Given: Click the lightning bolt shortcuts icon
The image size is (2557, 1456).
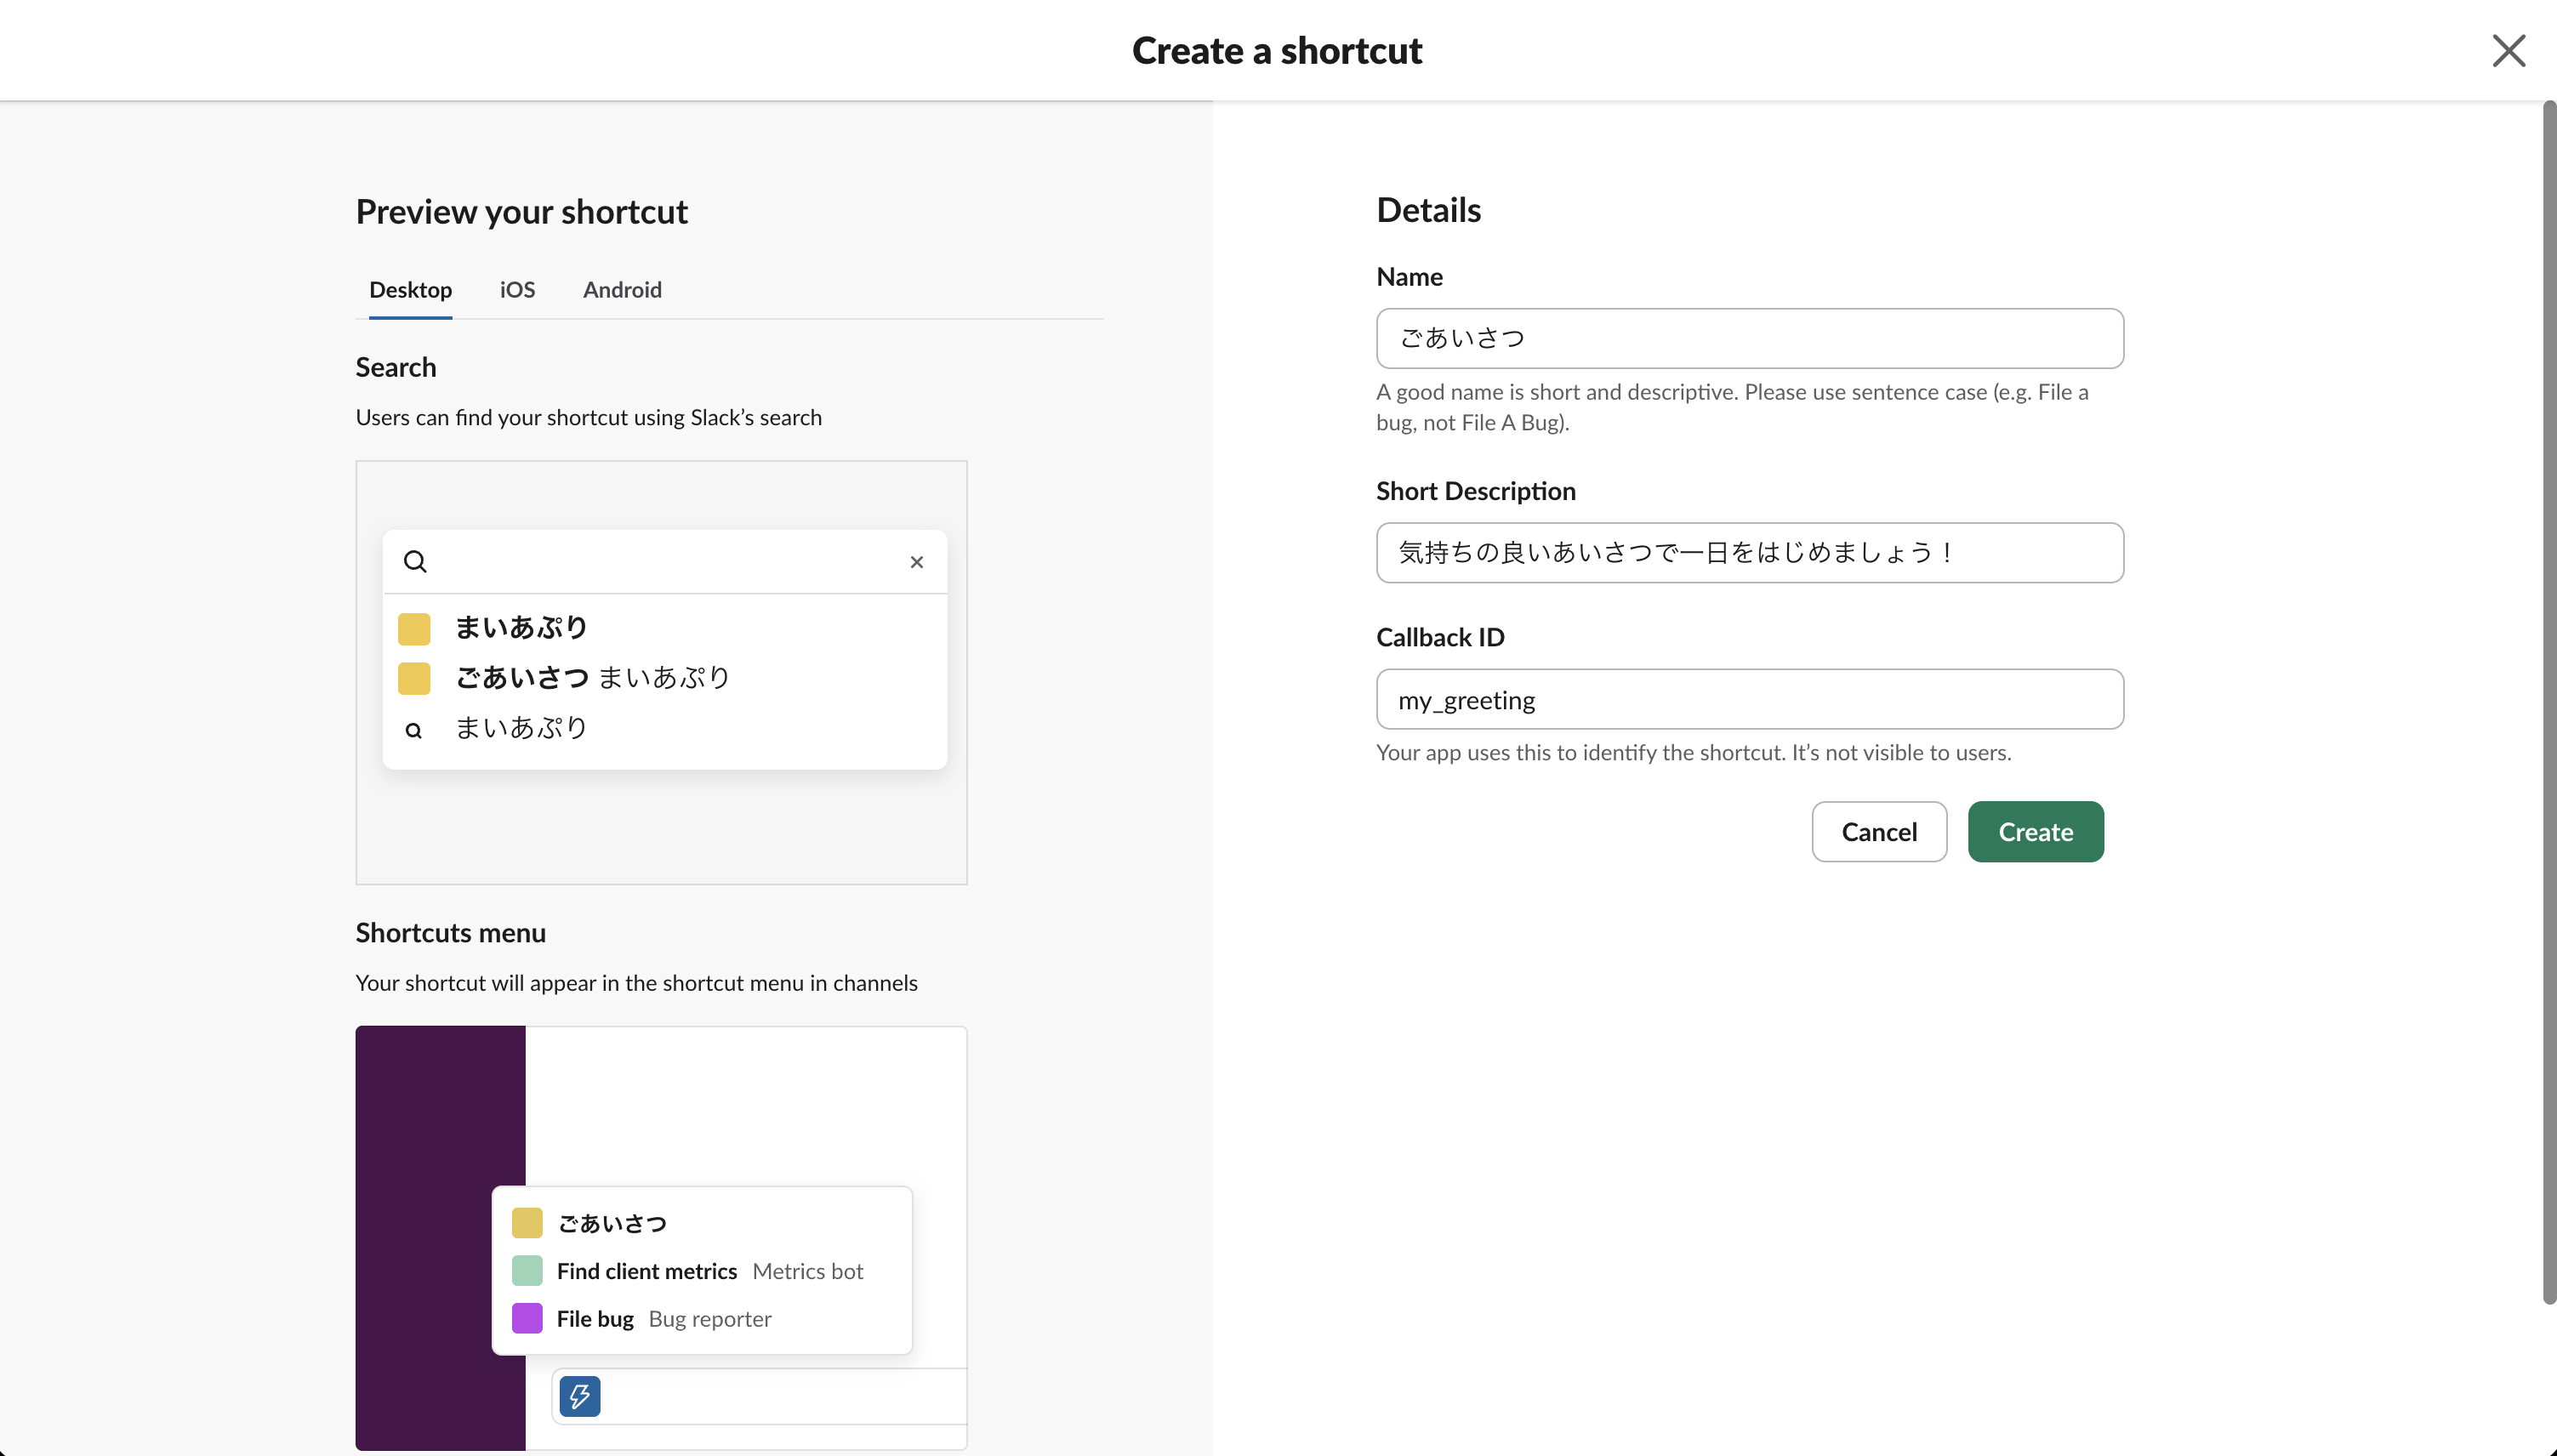Looking at the screenshot, I should (580, 1395).
